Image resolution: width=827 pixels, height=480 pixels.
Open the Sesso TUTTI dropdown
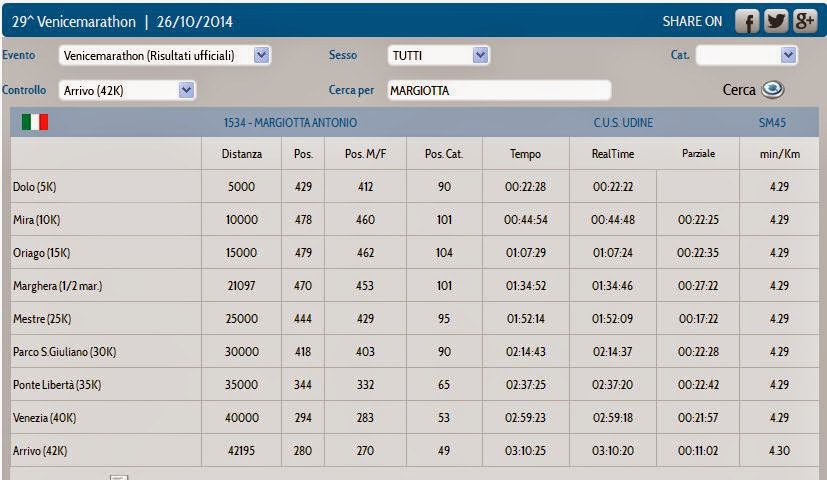click(438, 55)
